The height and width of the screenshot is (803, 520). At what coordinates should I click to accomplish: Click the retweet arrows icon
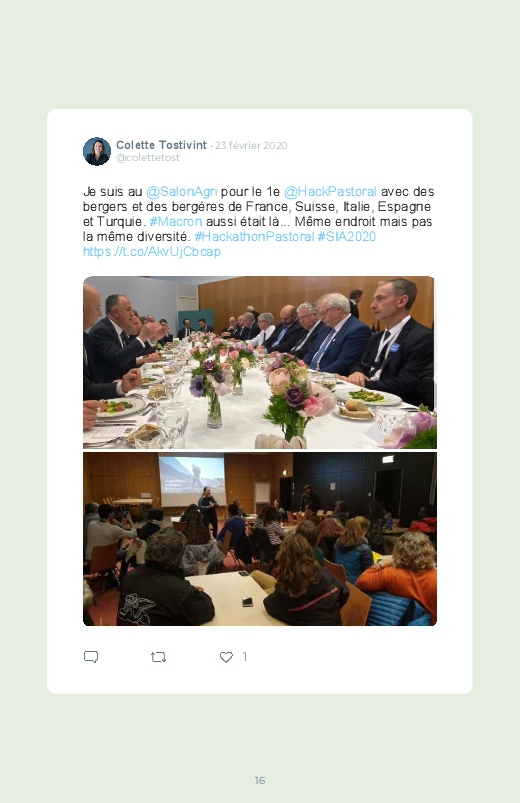click(158, 657)
